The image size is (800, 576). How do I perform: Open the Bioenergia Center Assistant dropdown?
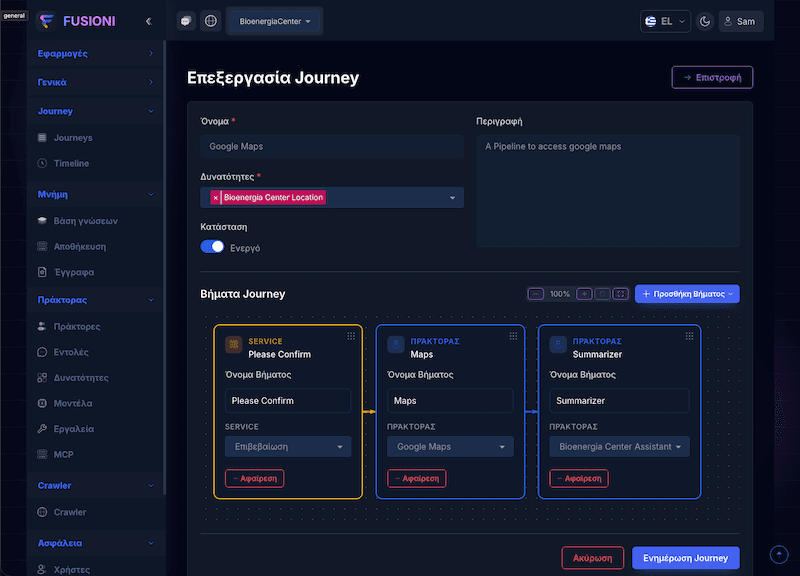619,447
